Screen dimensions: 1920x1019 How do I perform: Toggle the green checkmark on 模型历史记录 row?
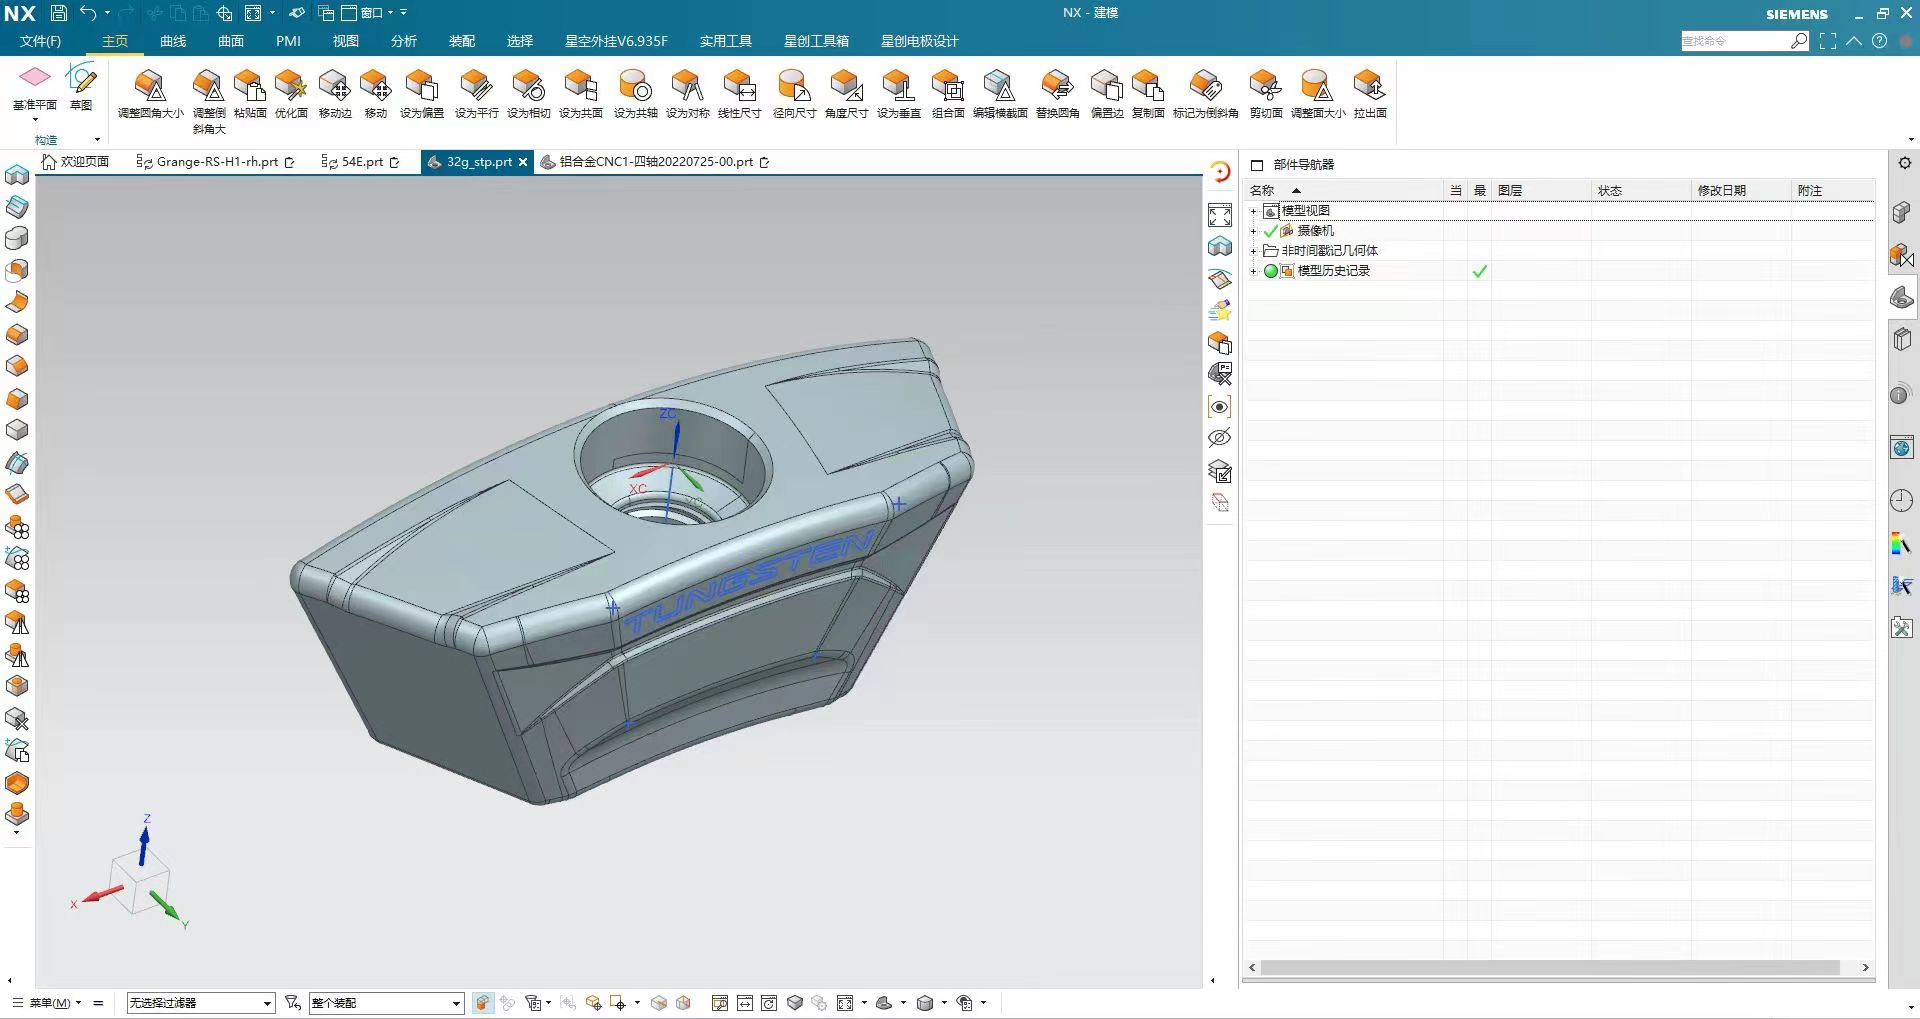pyautogui.click(x=1480, y=271)
